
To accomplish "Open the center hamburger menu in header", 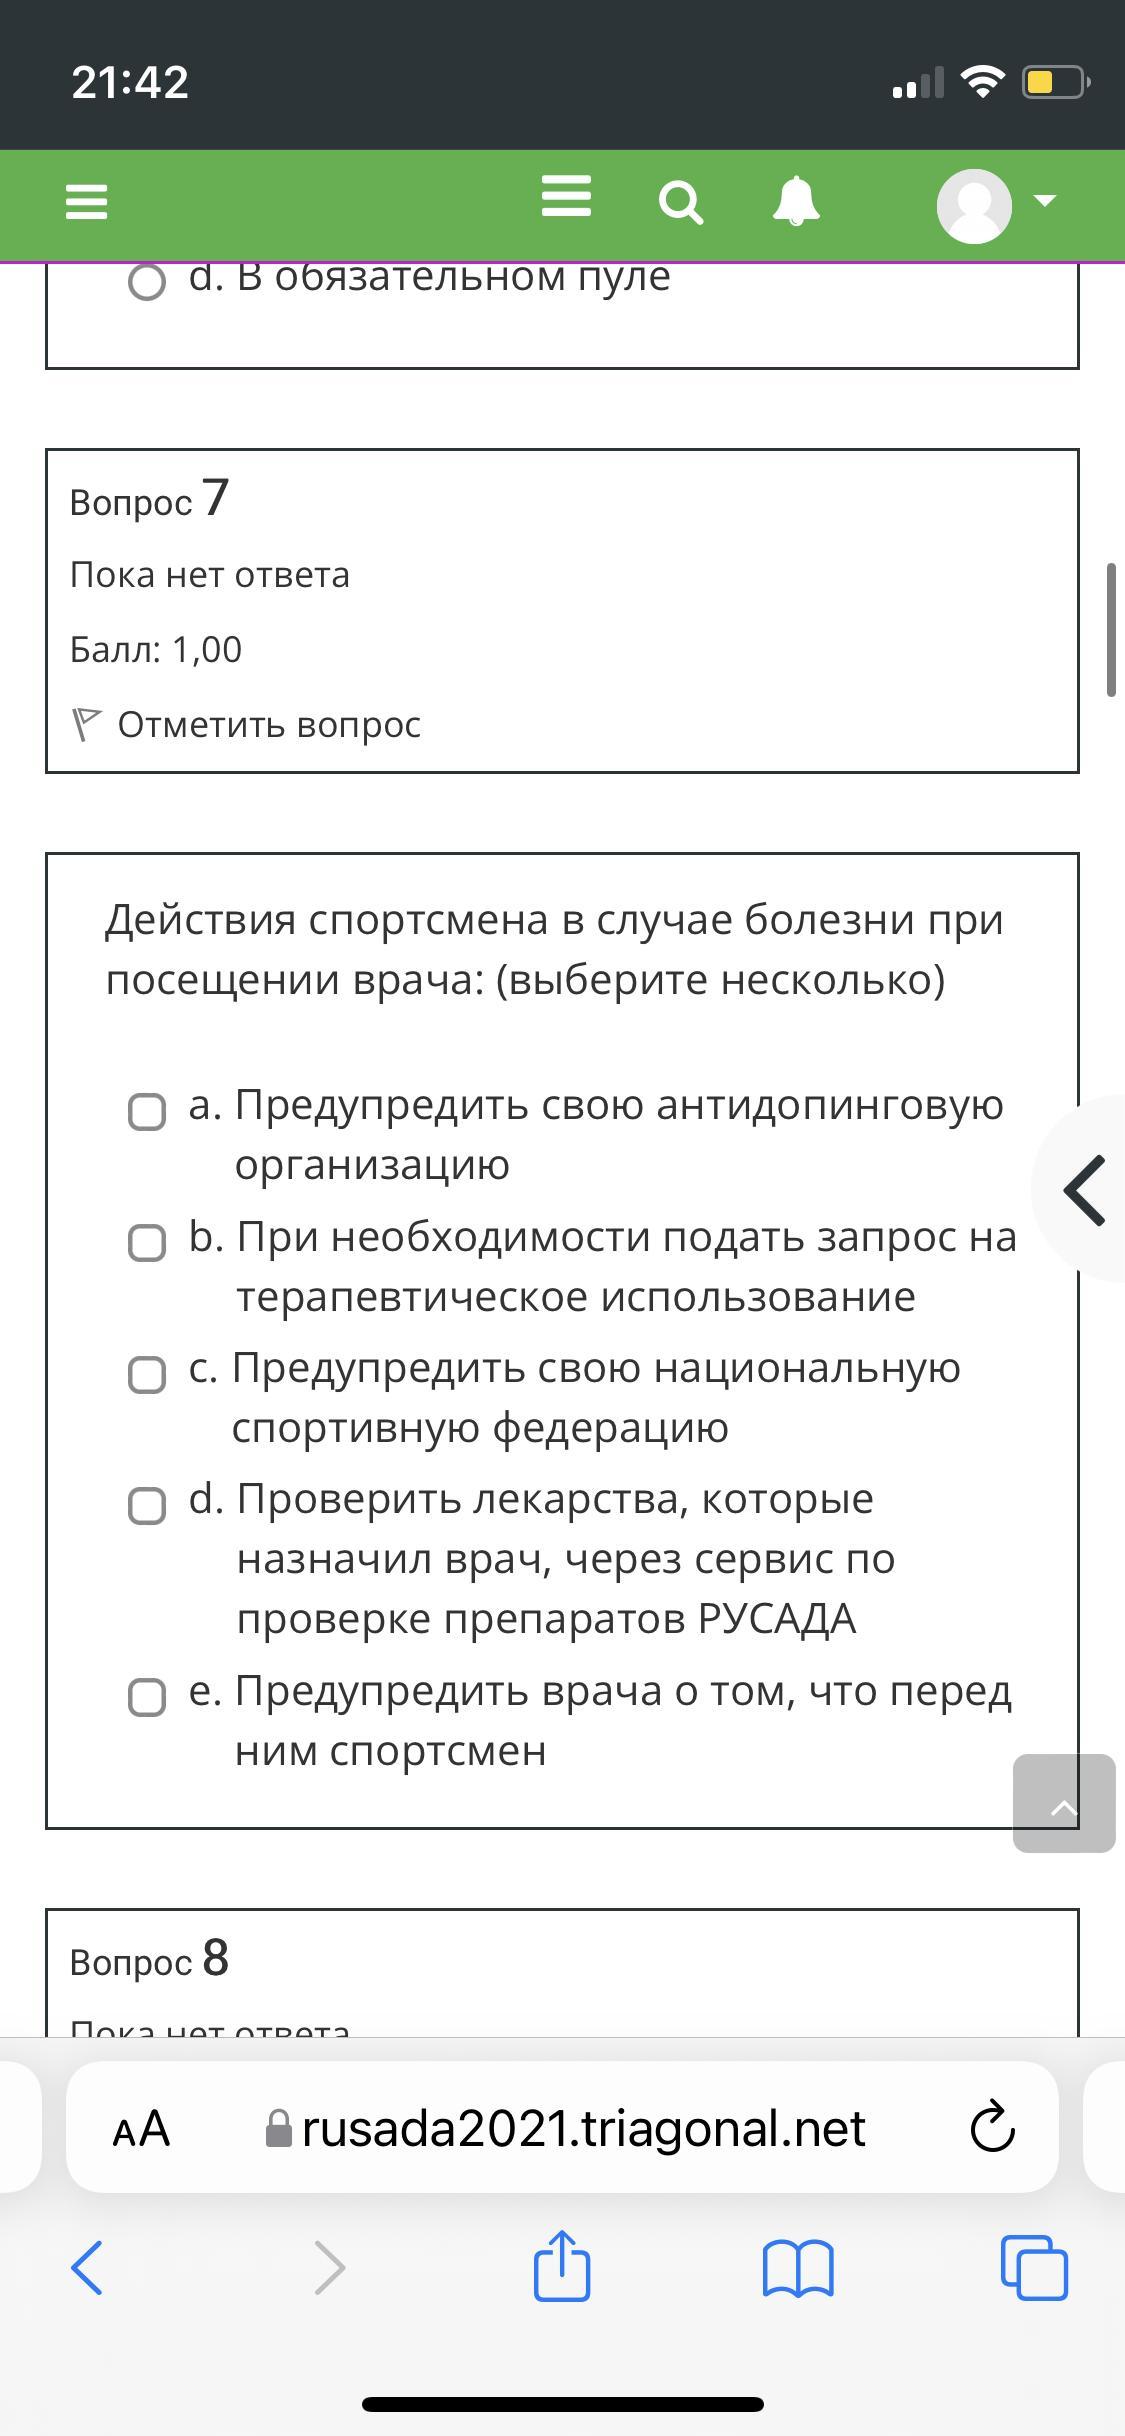I will click(x=566, y=197).
